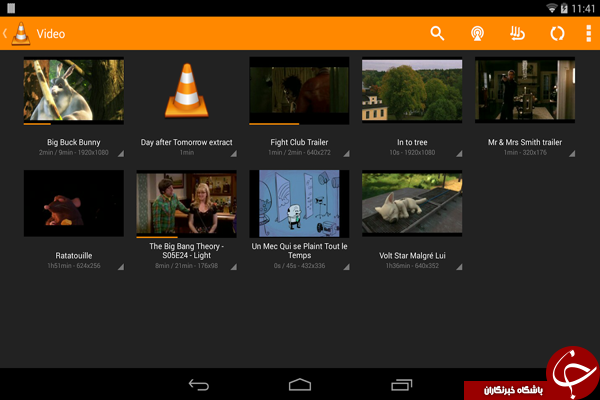Viewport: 600px width, 400px height.
Task: Expand options triangle for In to tree
Action: click(x=460, y=153)
